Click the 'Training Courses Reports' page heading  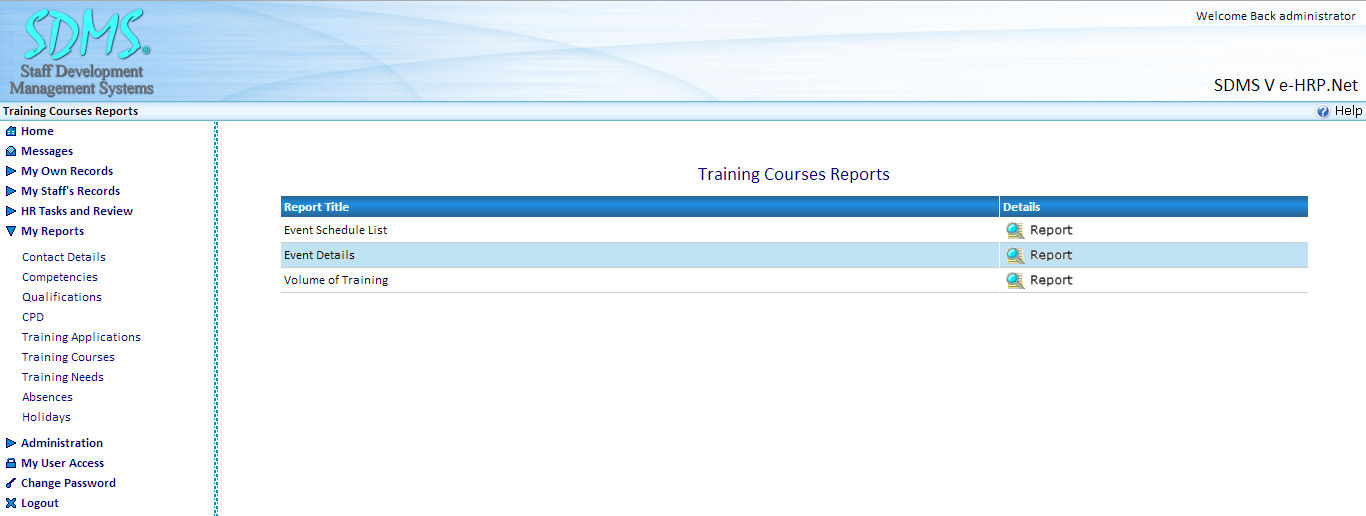[794, 174]
